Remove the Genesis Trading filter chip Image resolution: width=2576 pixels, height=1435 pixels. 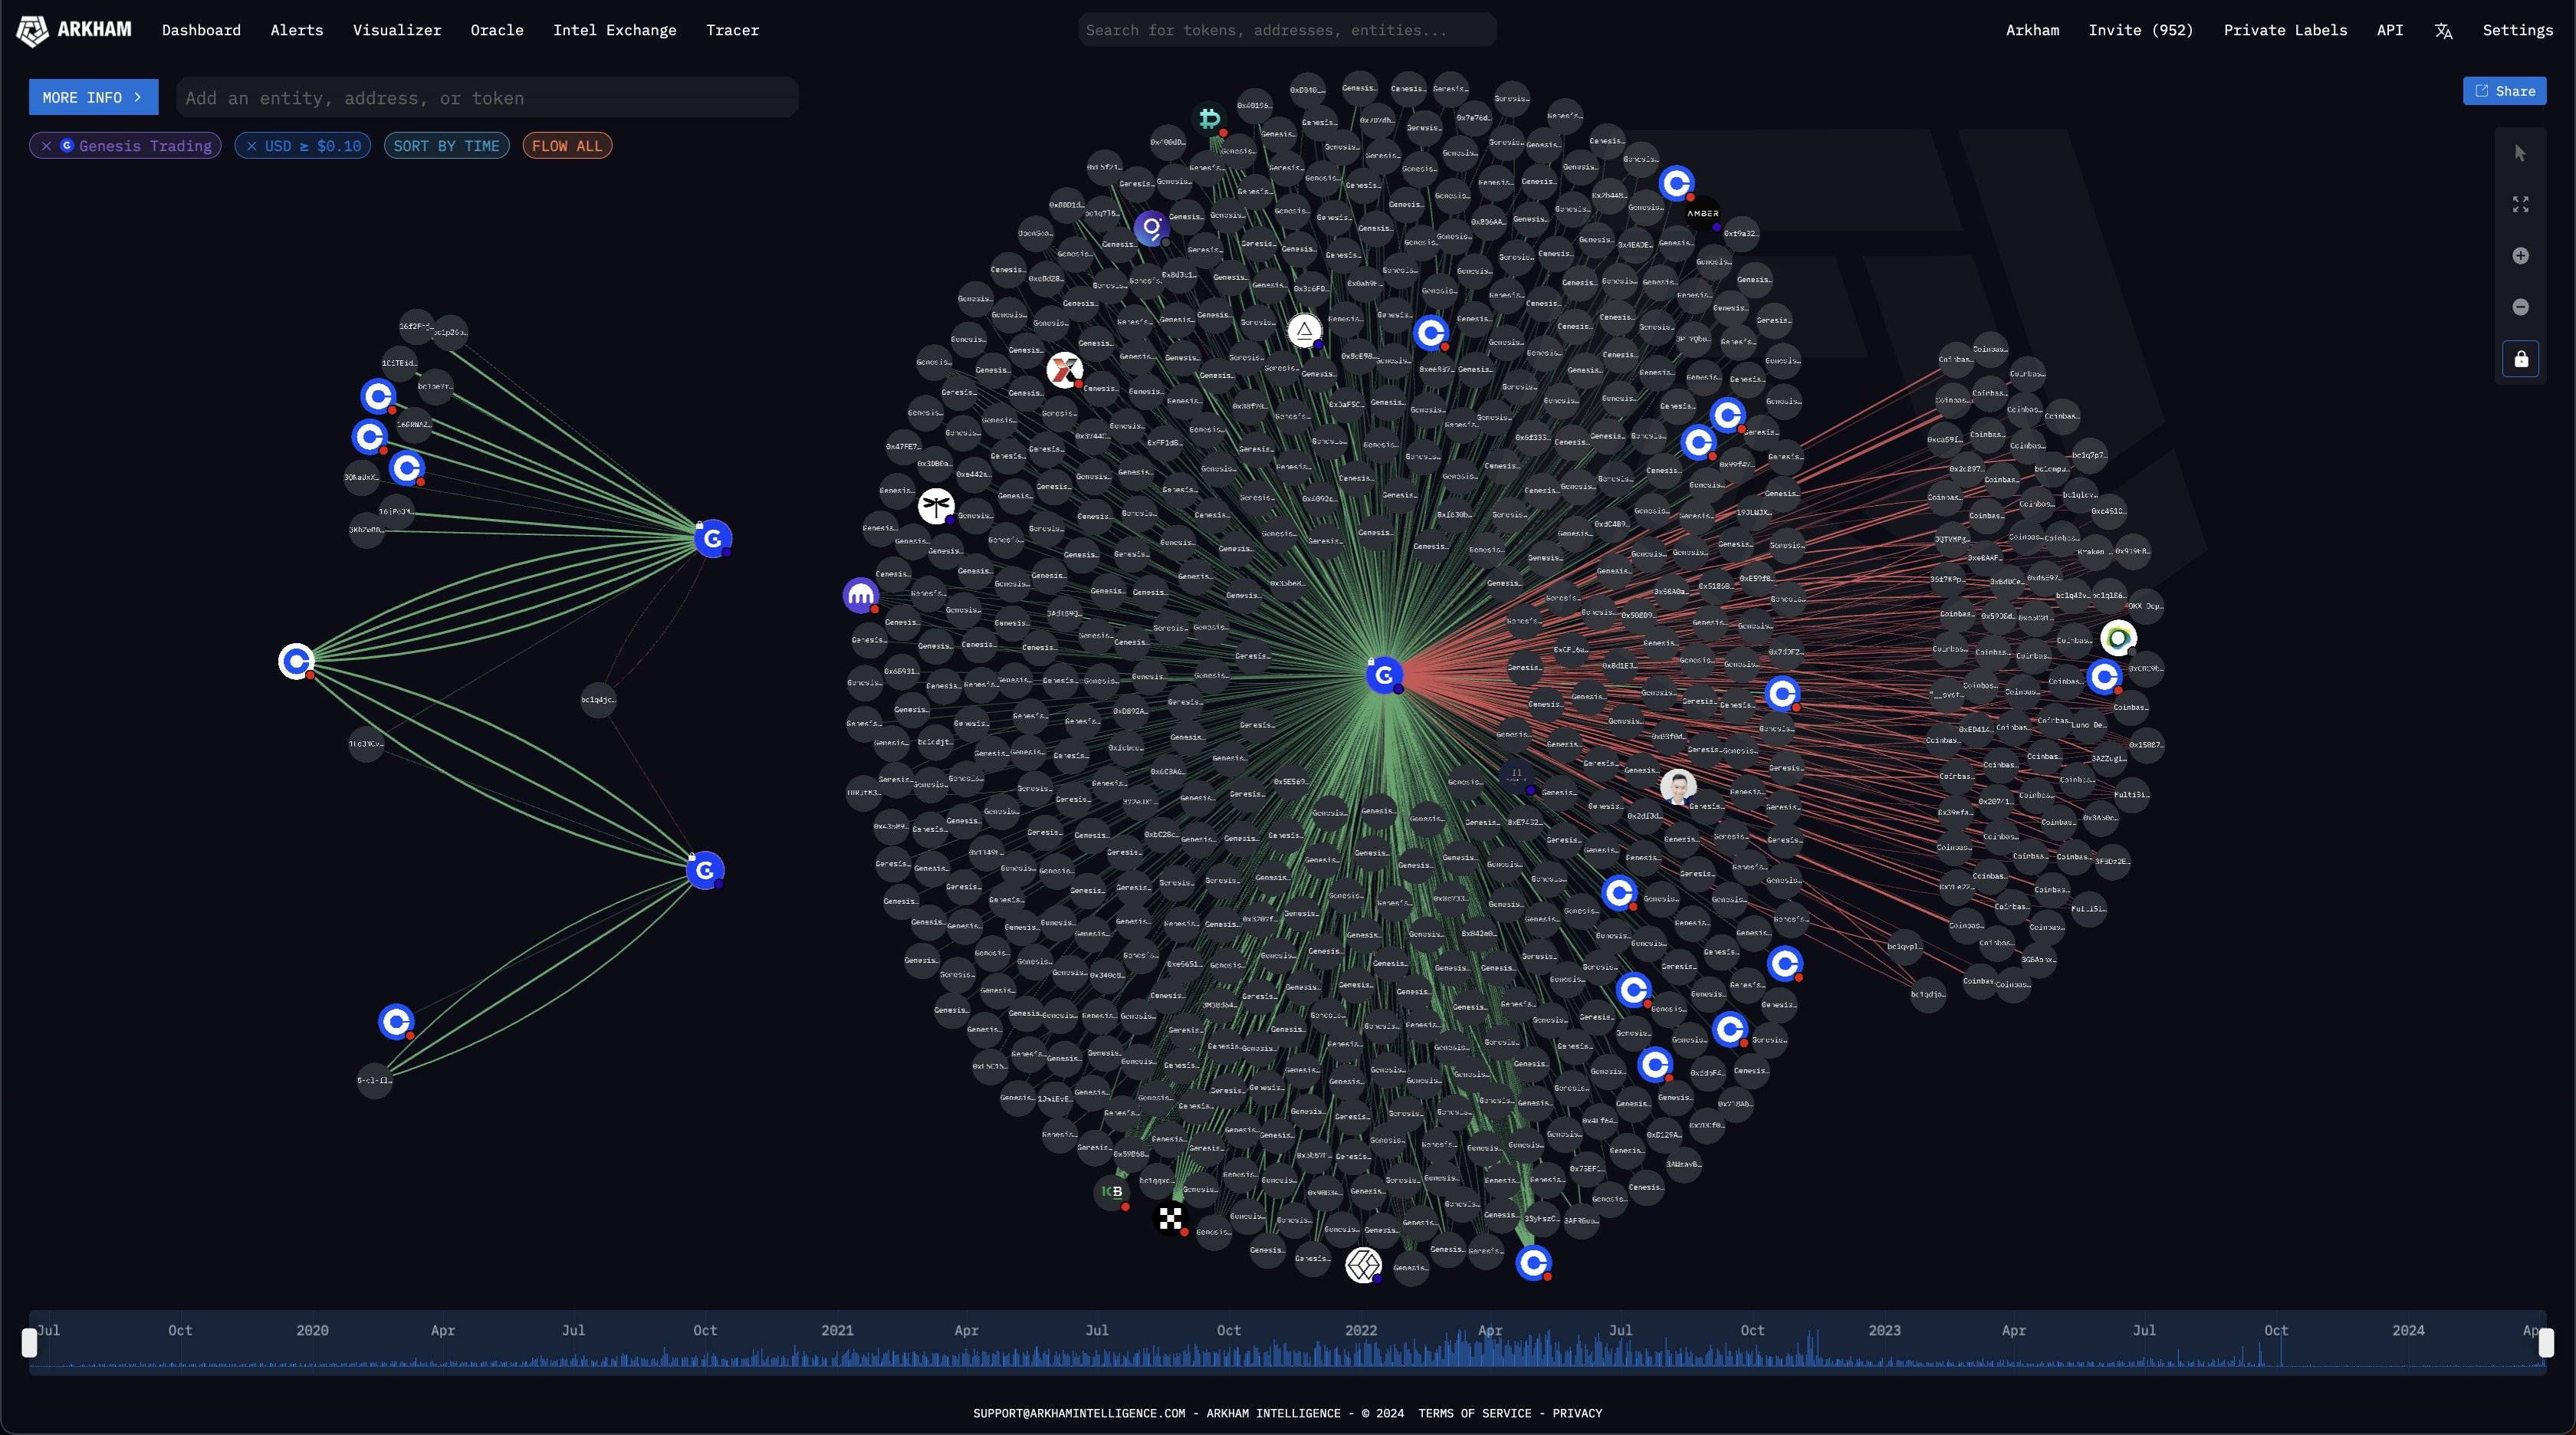pos(46,146)
